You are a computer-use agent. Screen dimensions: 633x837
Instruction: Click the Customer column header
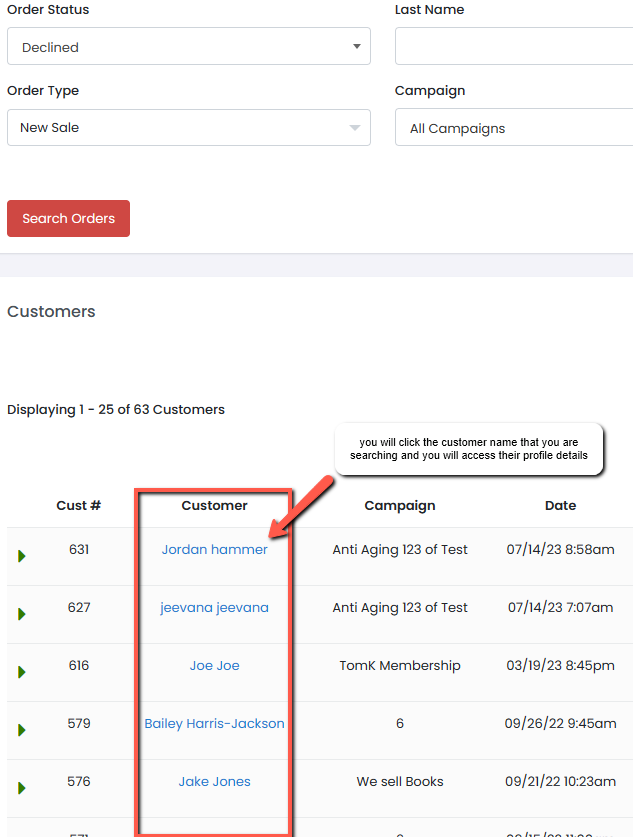[214, 505]
